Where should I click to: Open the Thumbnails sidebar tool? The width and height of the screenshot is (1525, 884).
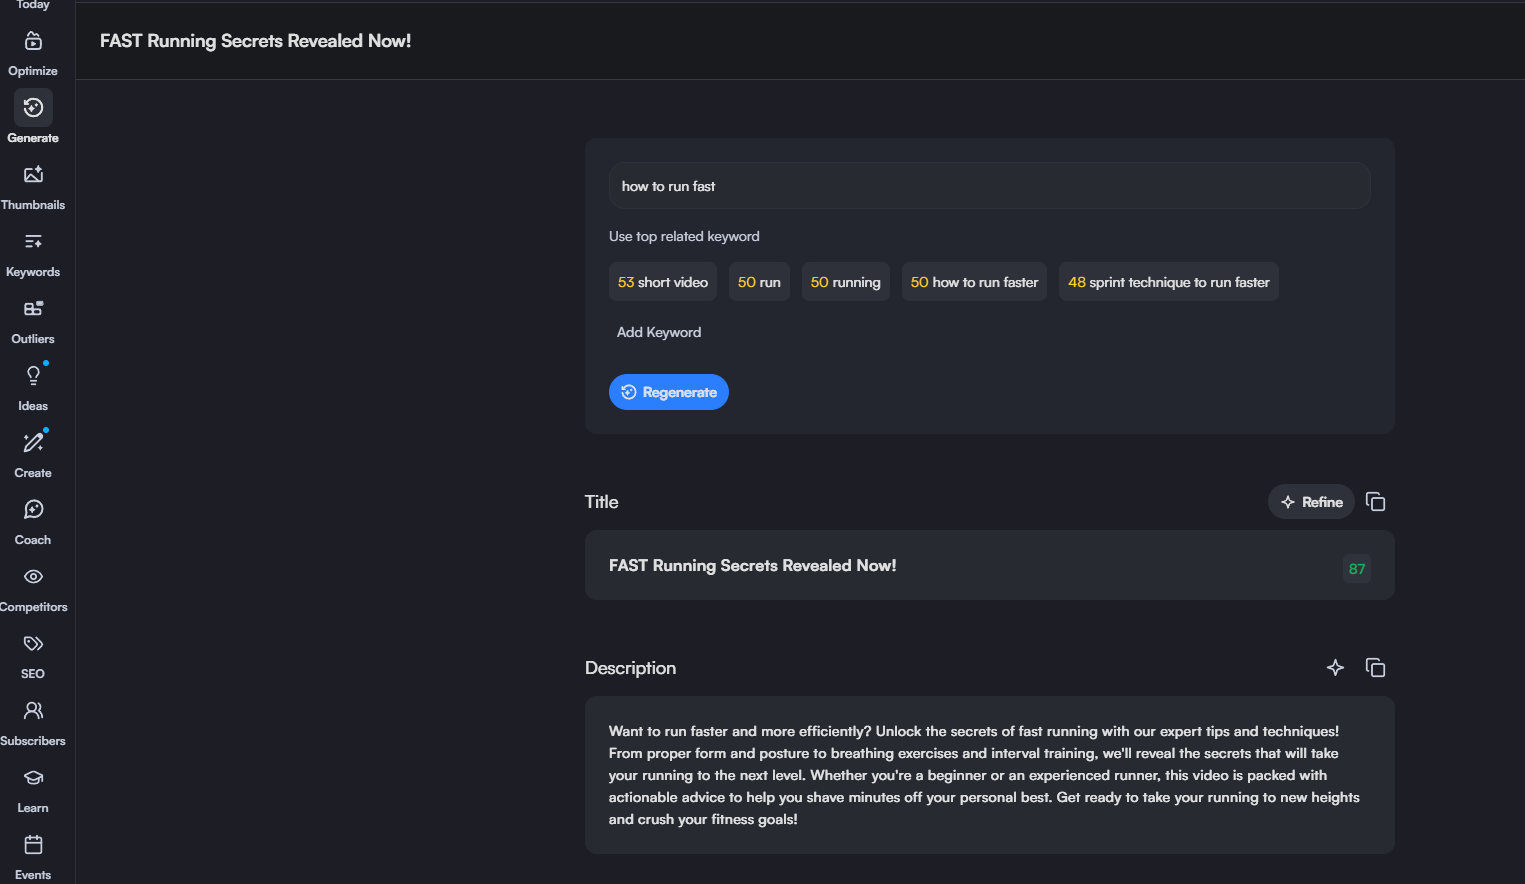click(x=33, y=175)
